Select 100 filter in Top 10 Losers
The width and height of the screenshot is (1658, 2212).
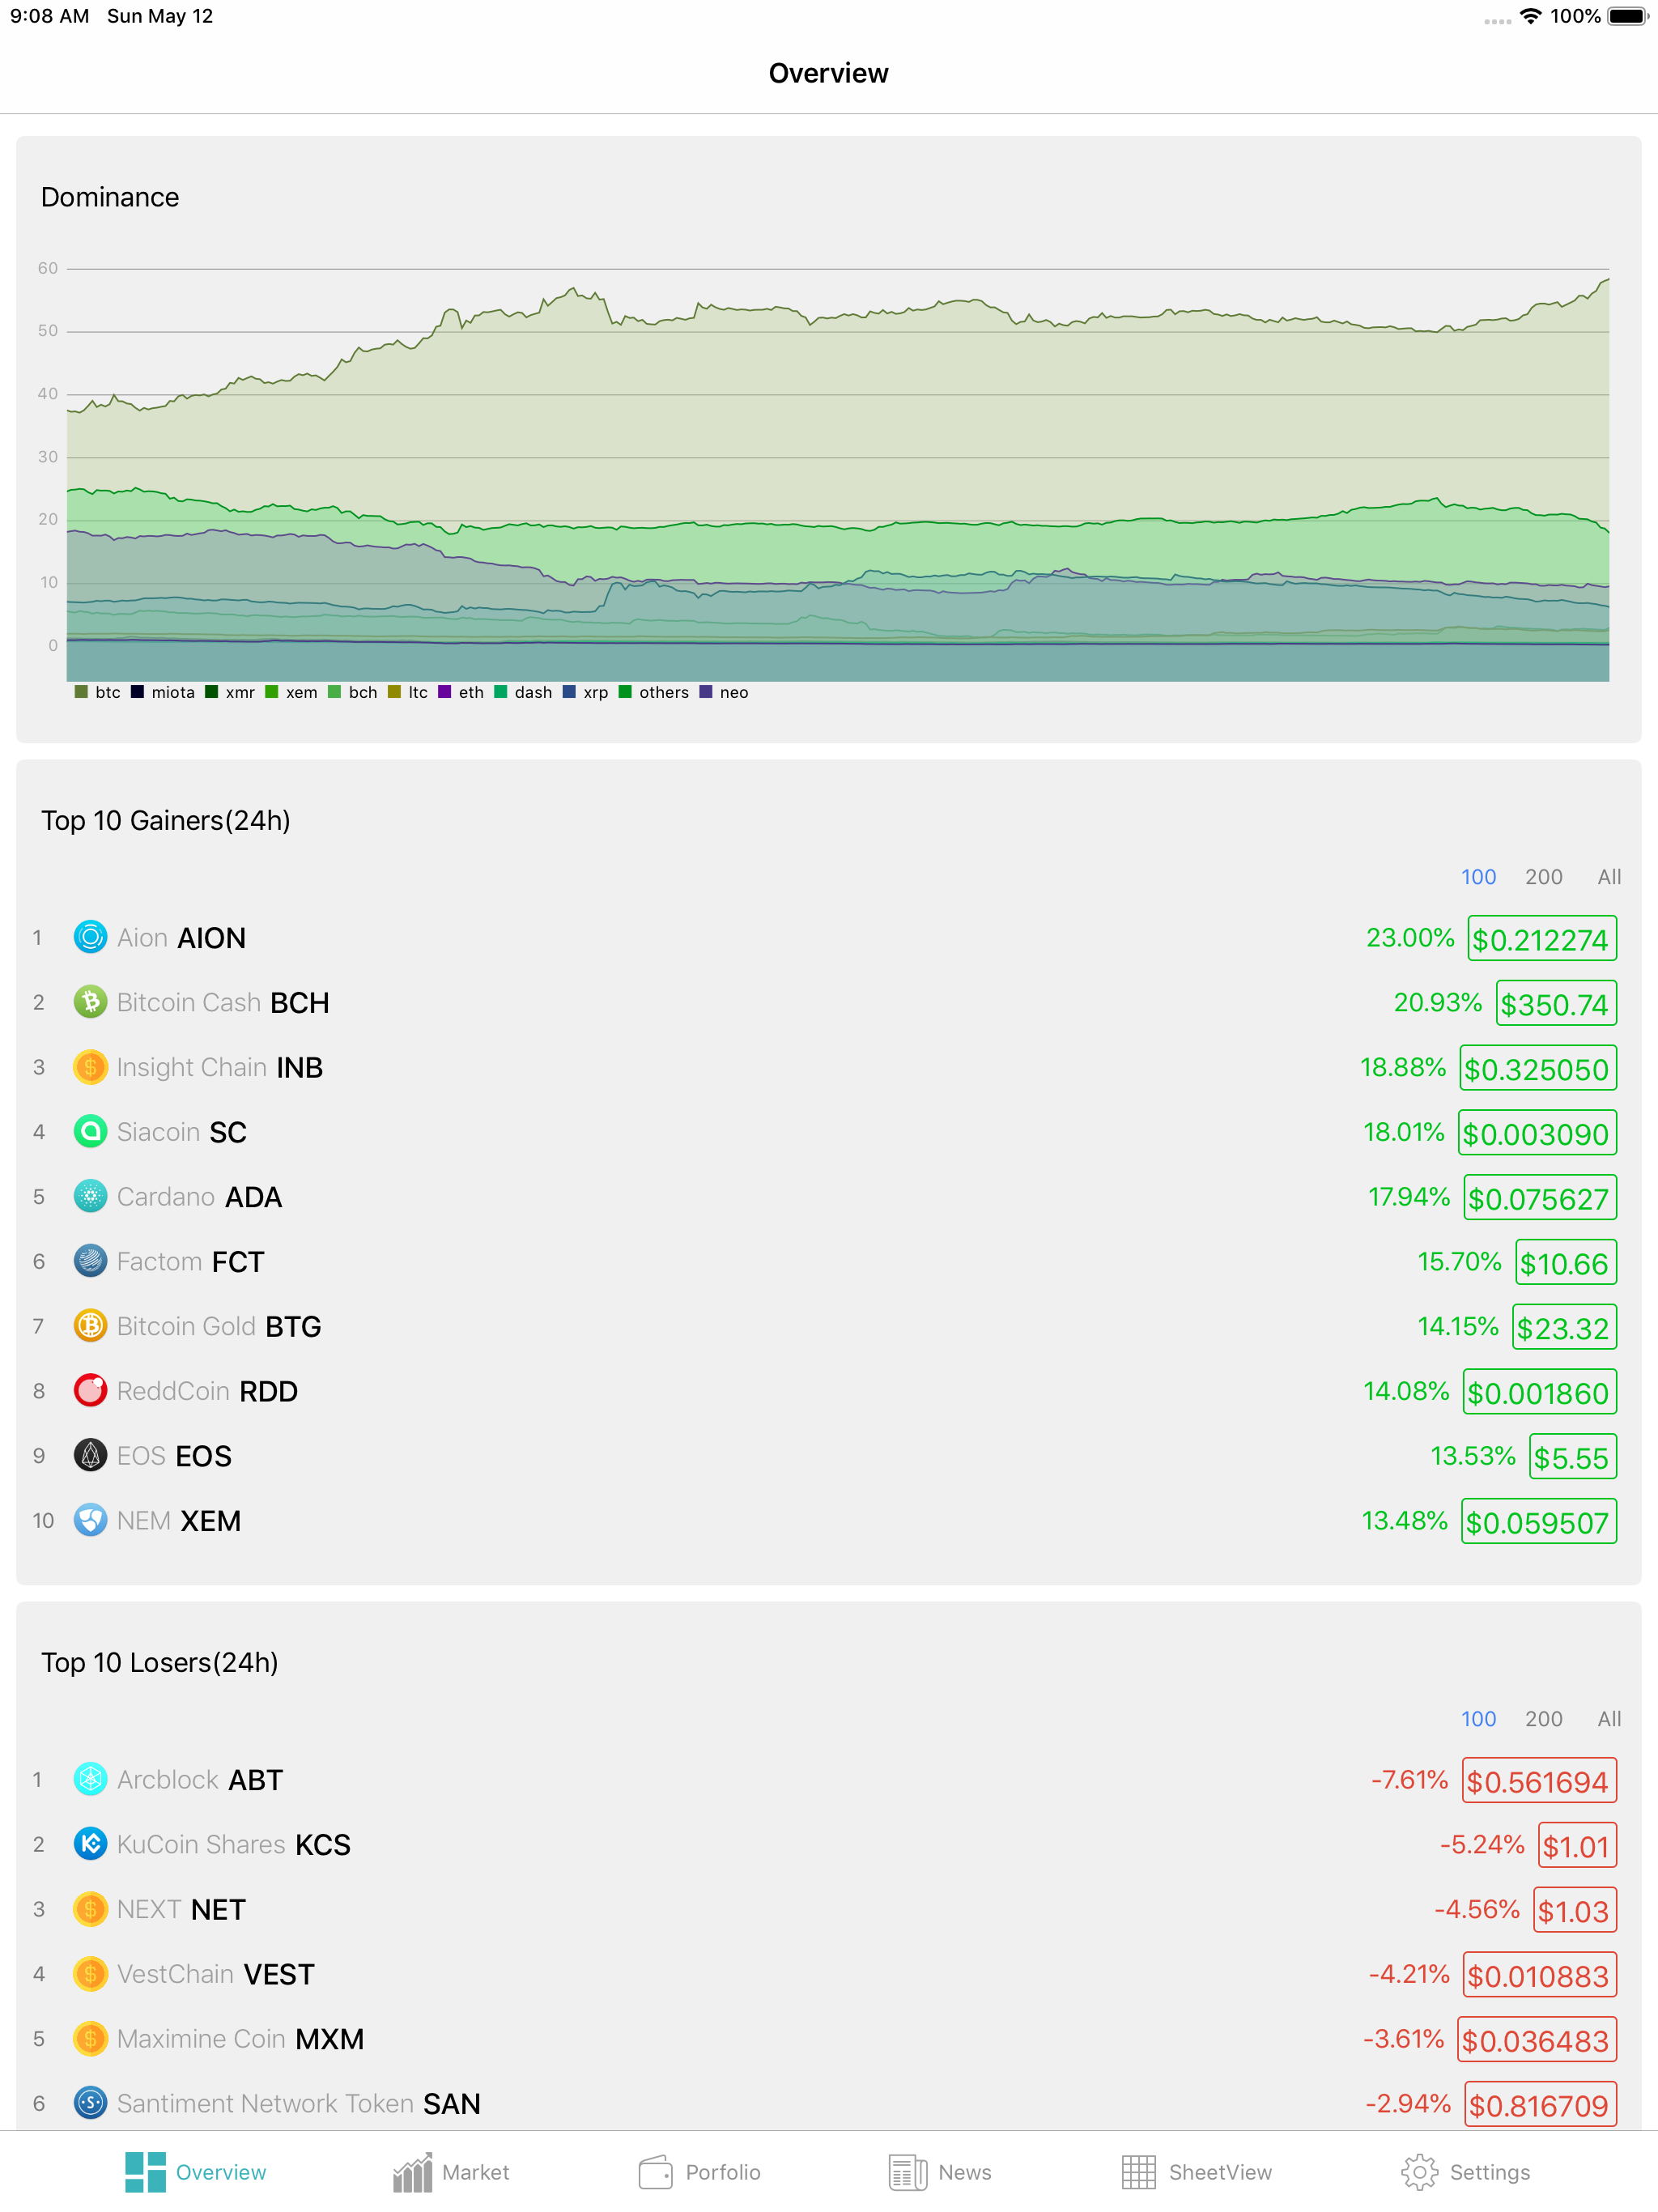pyautogui.click(x=1478, y=1719)
